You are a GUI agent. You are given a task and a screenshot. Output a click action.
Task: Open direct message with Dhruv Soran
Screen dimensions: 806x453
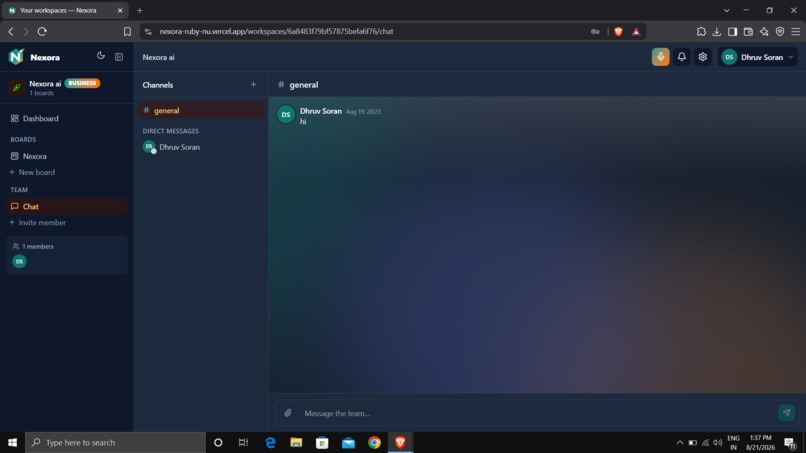point(201,147)
